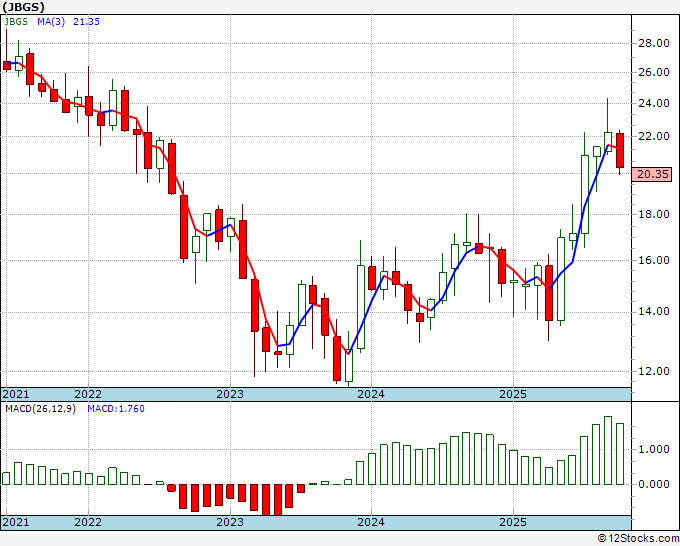680x546 pixels.
Task: Click the 0.000 MACD axis label
Action: tap(654, 484)
